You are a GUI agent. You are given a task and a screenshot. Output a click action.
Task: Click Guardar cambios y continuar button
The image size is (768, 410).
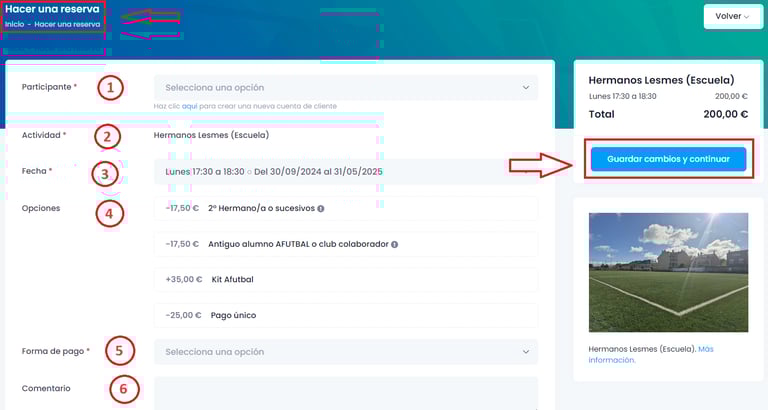pyautogui.click(x=668, y=159)
